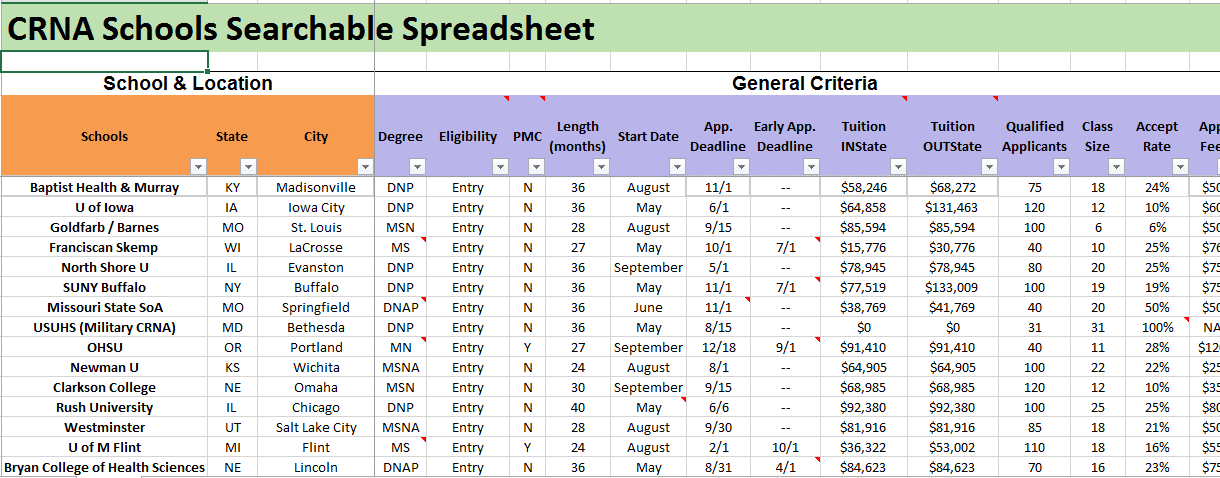Select the Newman U school cell
The height and width of the screenshot is (478, 1220).
point(104,367)
